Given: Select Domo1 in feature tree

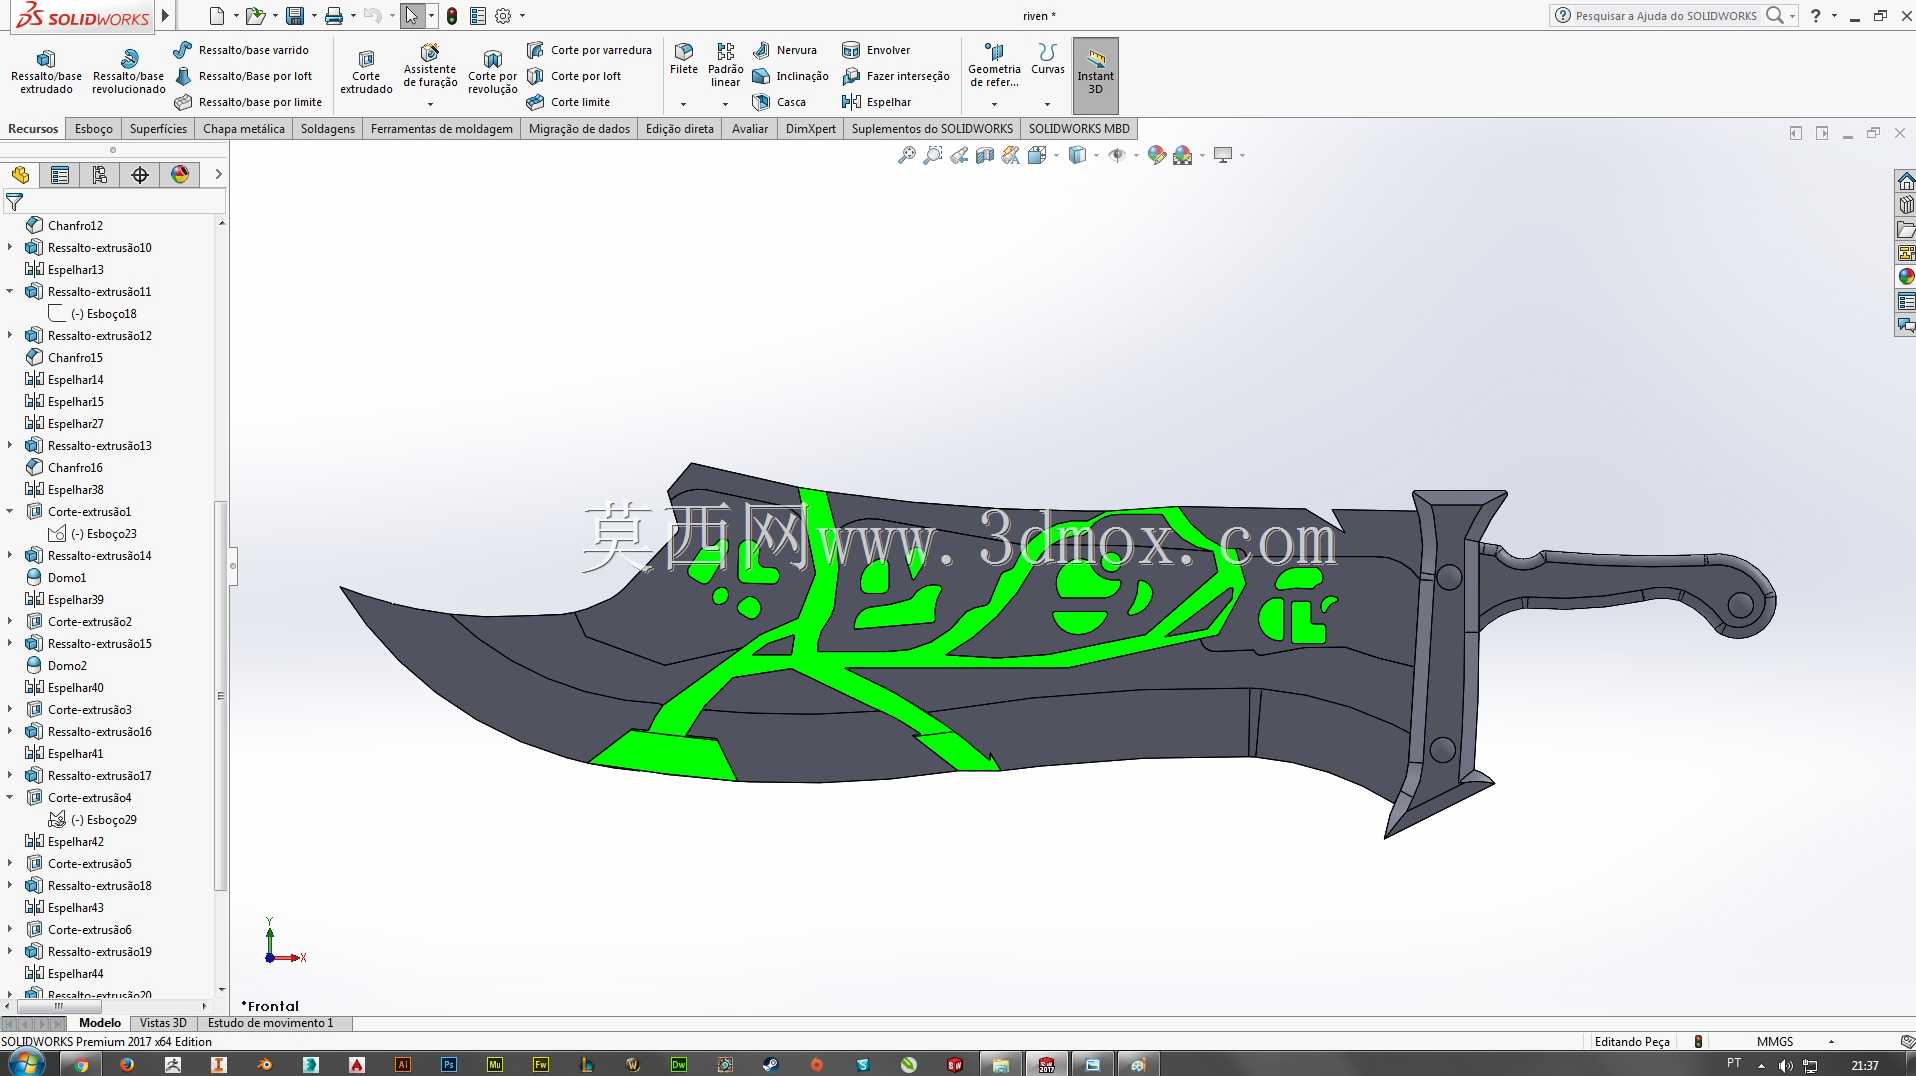Looking at the screenshot, I should coord(56,578).
